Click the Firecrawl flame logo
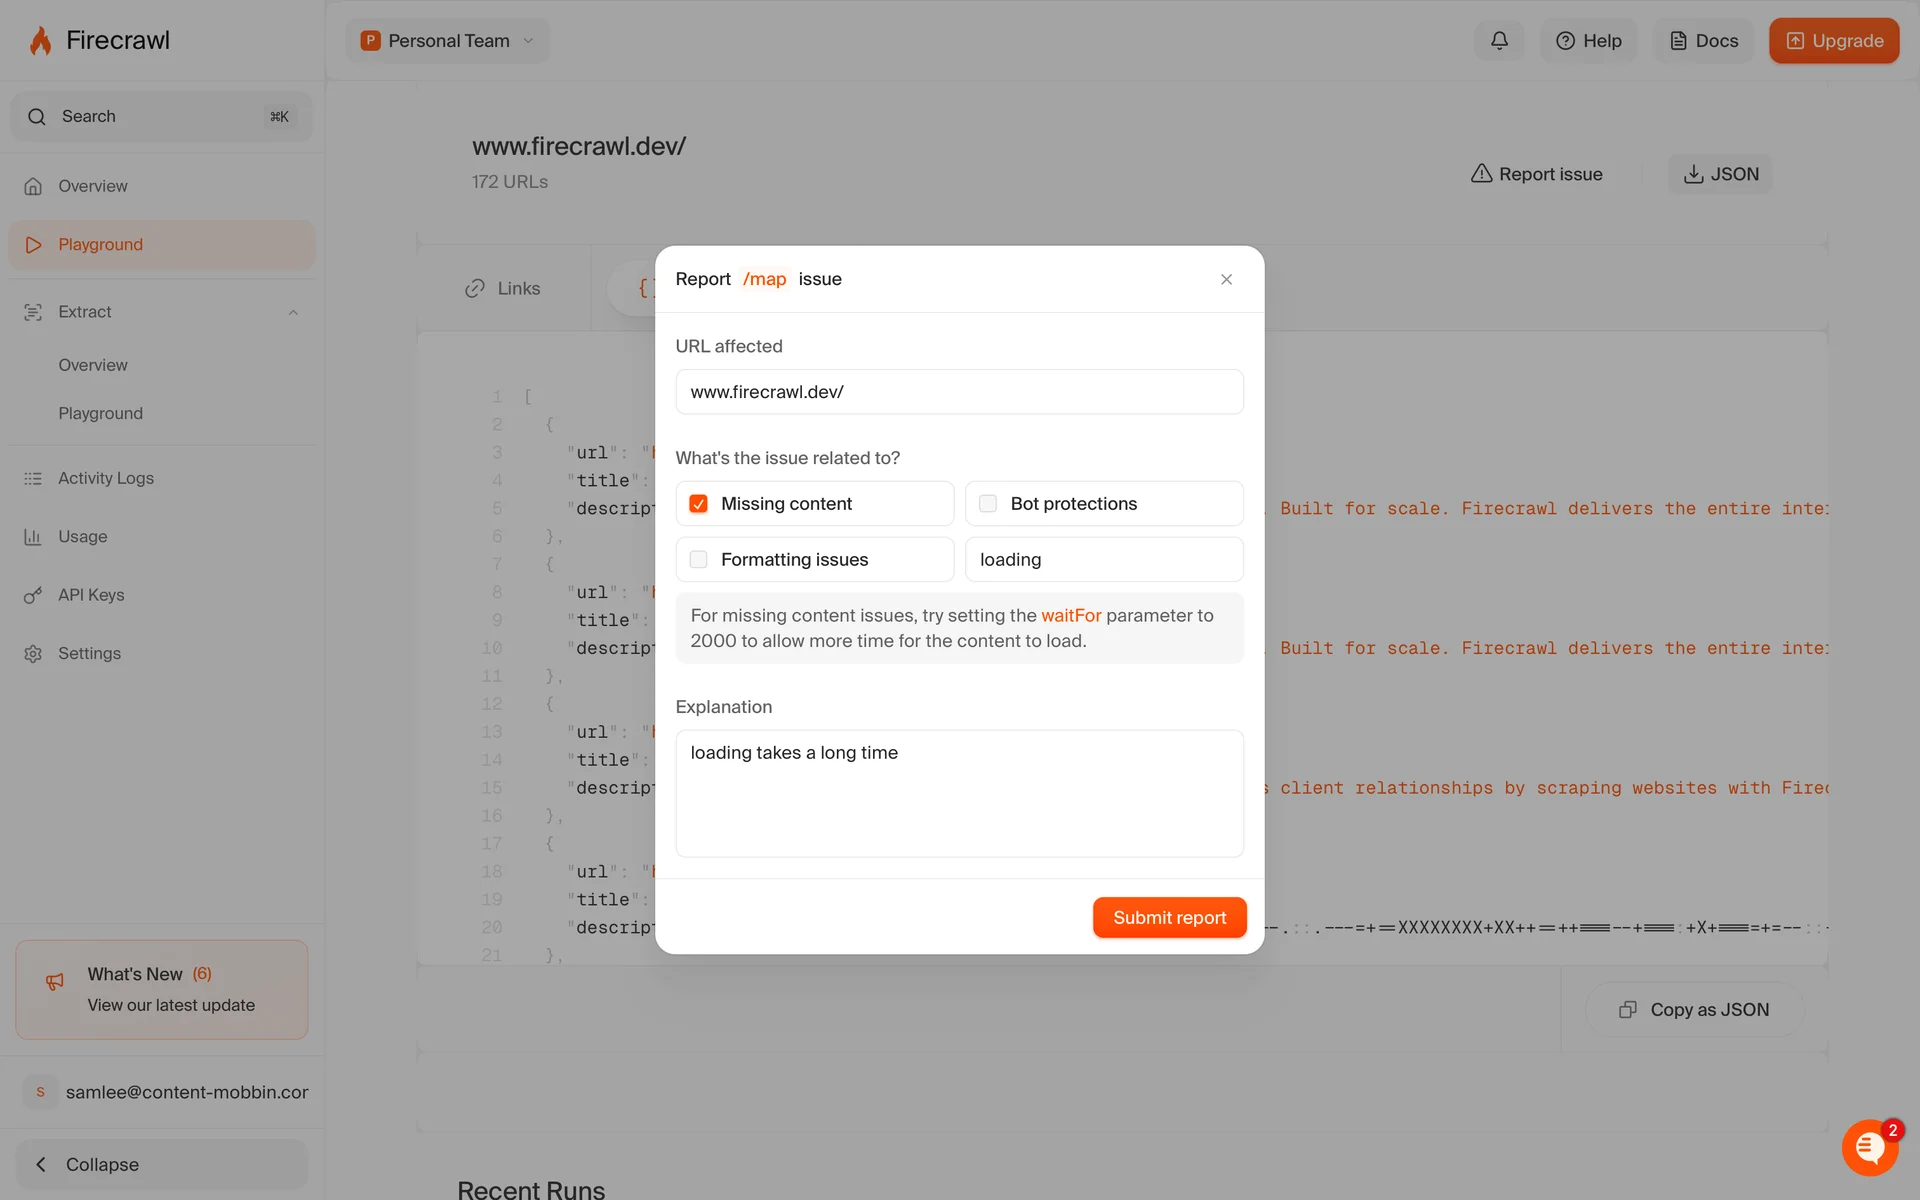Image resolution: width=1920 pixels, height=1200 pixels. pyautogui.click(x=40, y=41)
